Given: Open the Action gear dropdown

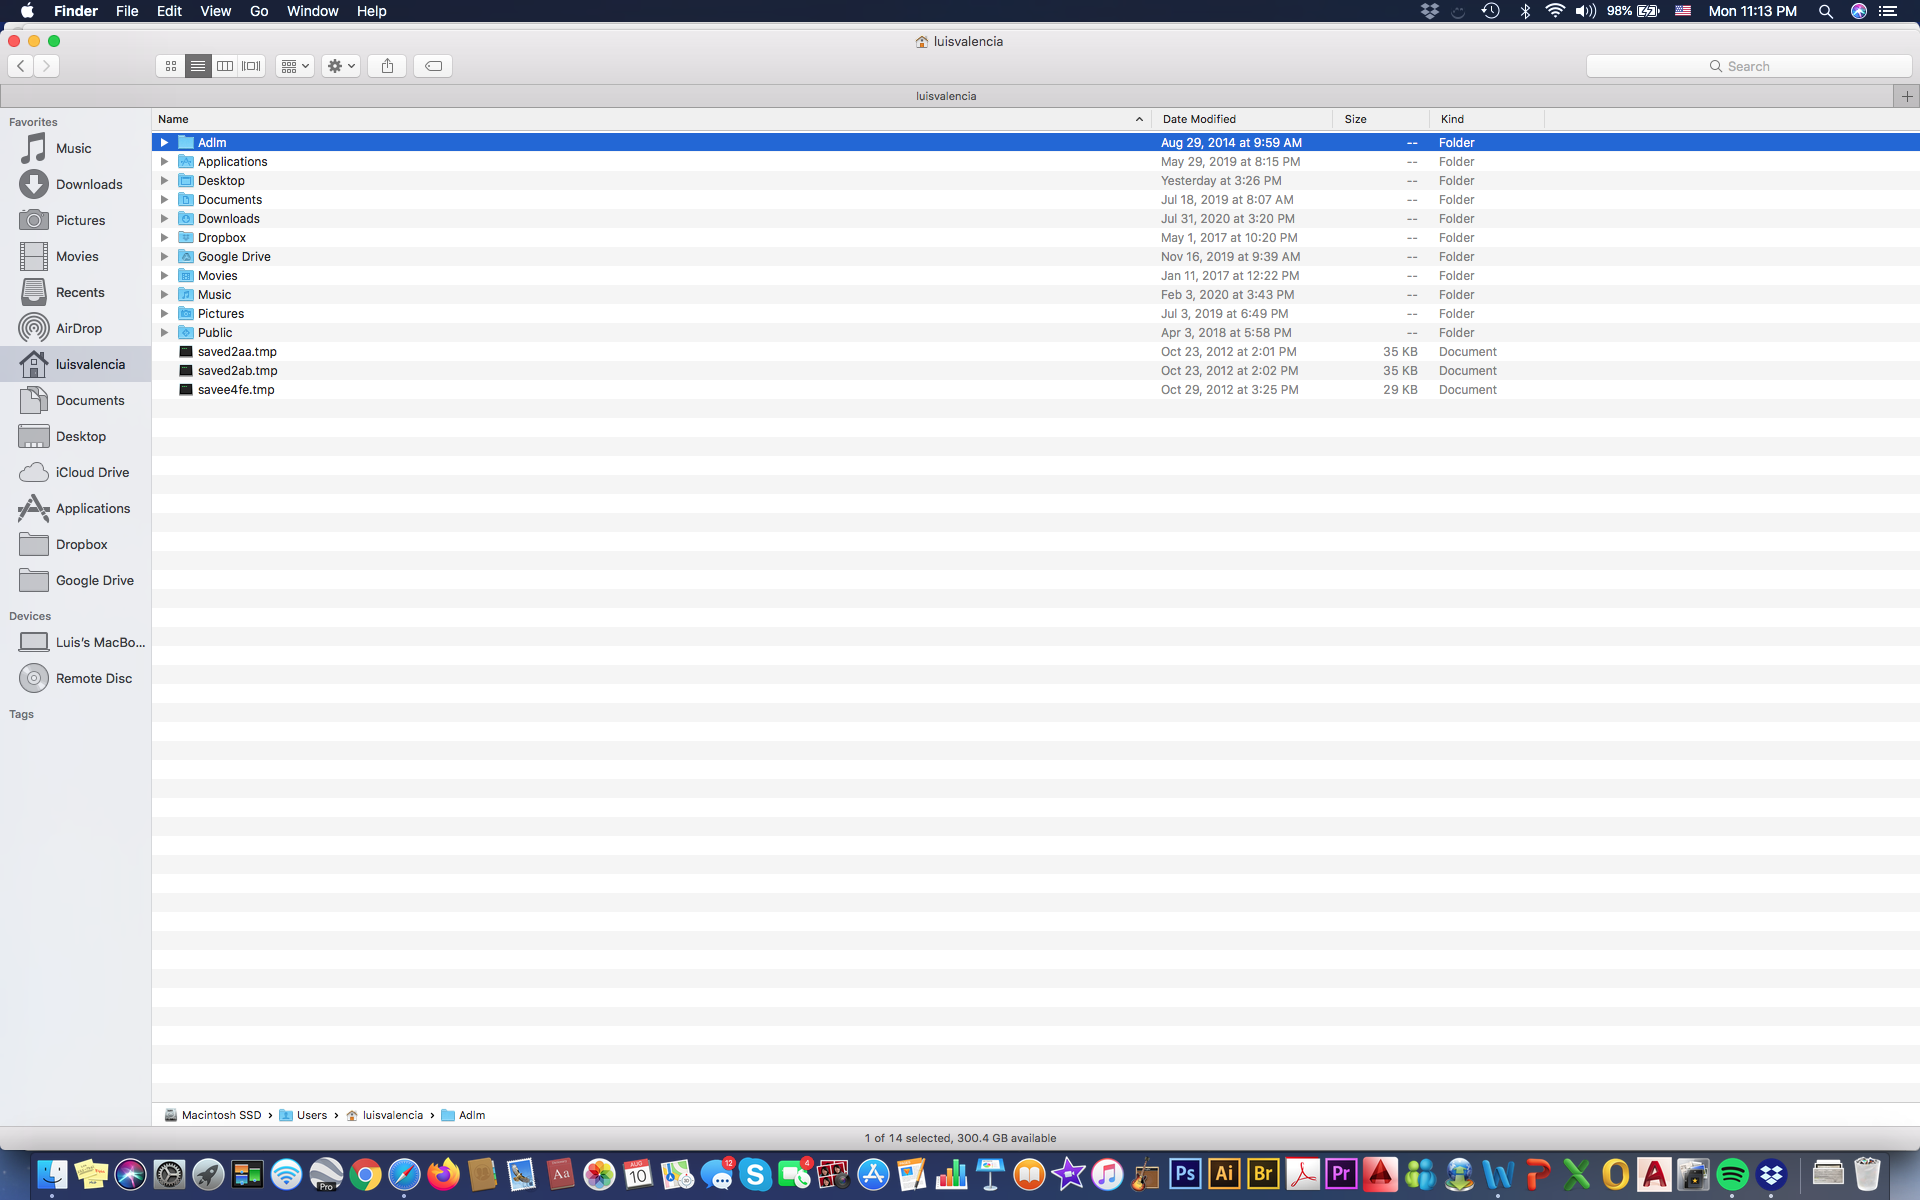Looking at the screenshot, I should pyautogui.click(x=341, y=66).
